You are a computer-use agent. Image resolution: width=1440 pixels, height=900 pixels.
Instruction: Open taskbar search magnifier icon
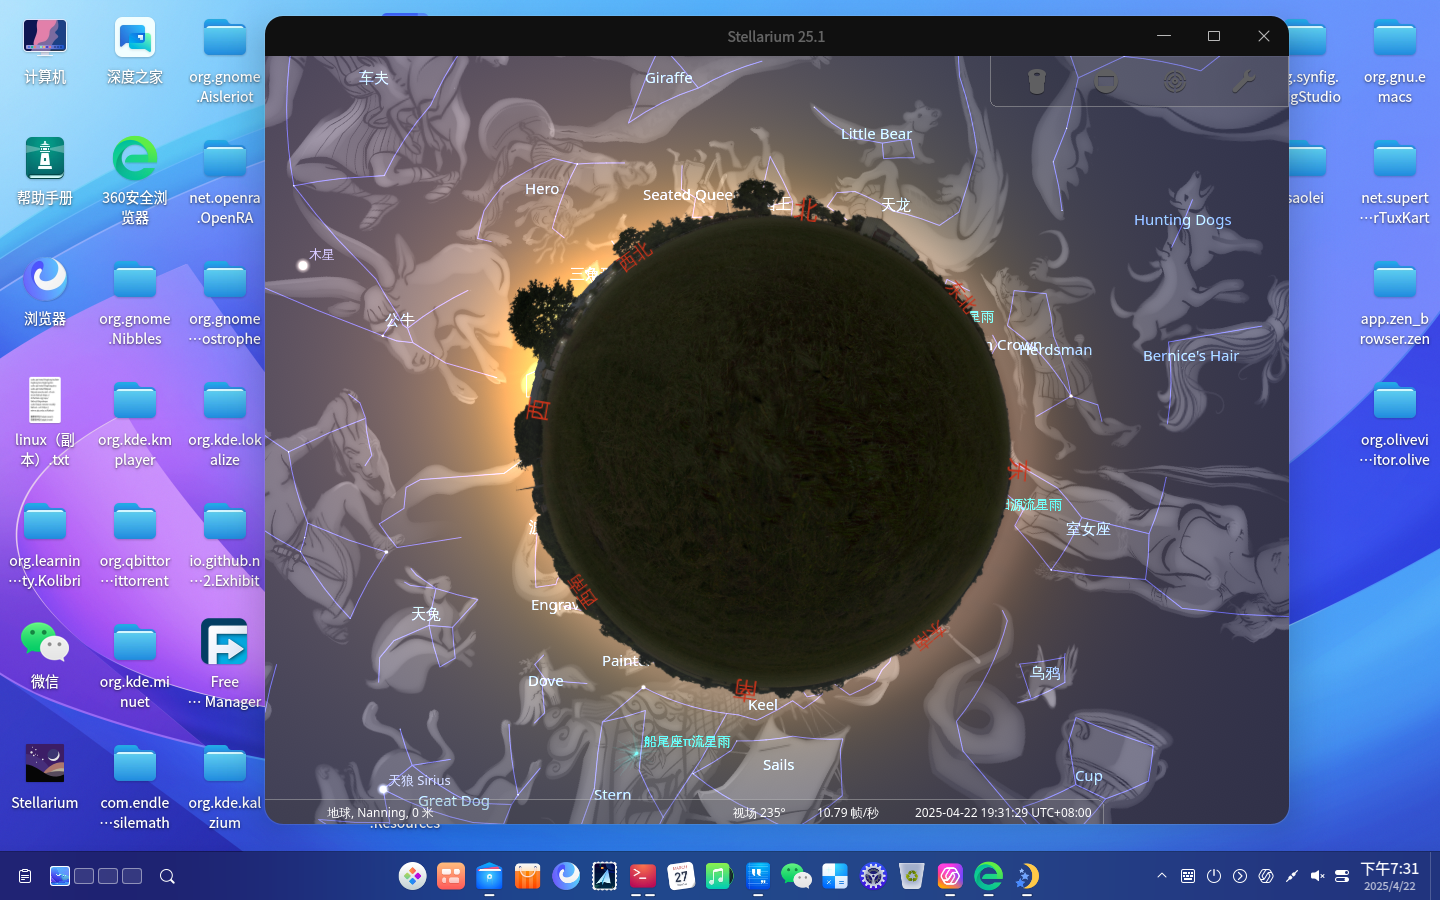click(x=167, y=876)
